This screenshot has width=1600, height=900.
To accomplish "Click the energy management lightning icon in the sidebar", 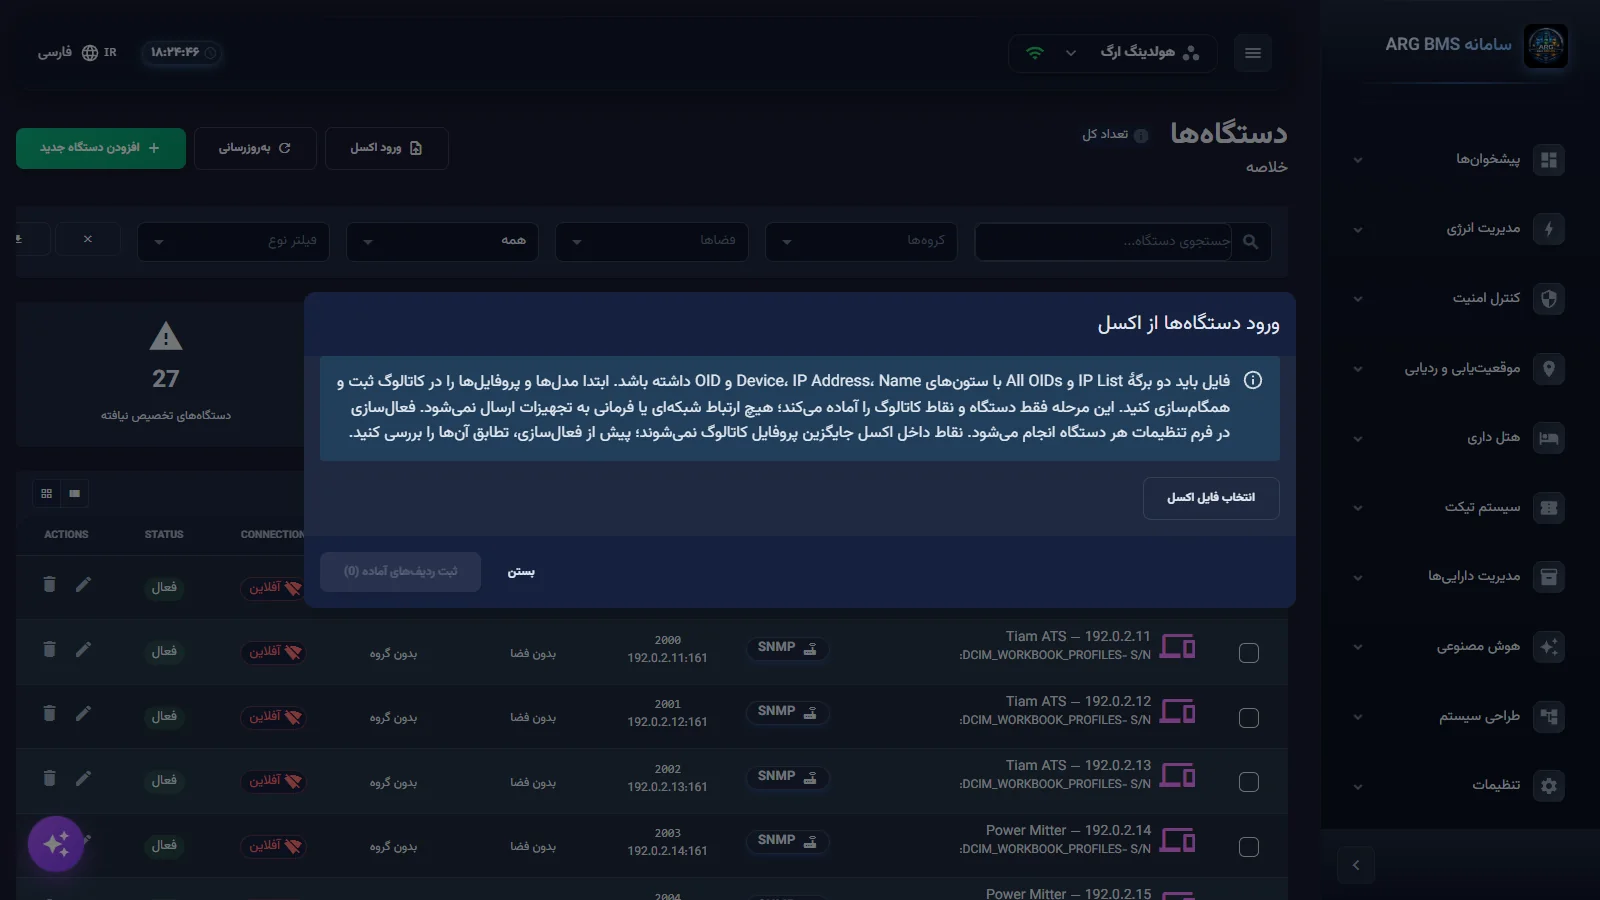I will [1549, 229].
